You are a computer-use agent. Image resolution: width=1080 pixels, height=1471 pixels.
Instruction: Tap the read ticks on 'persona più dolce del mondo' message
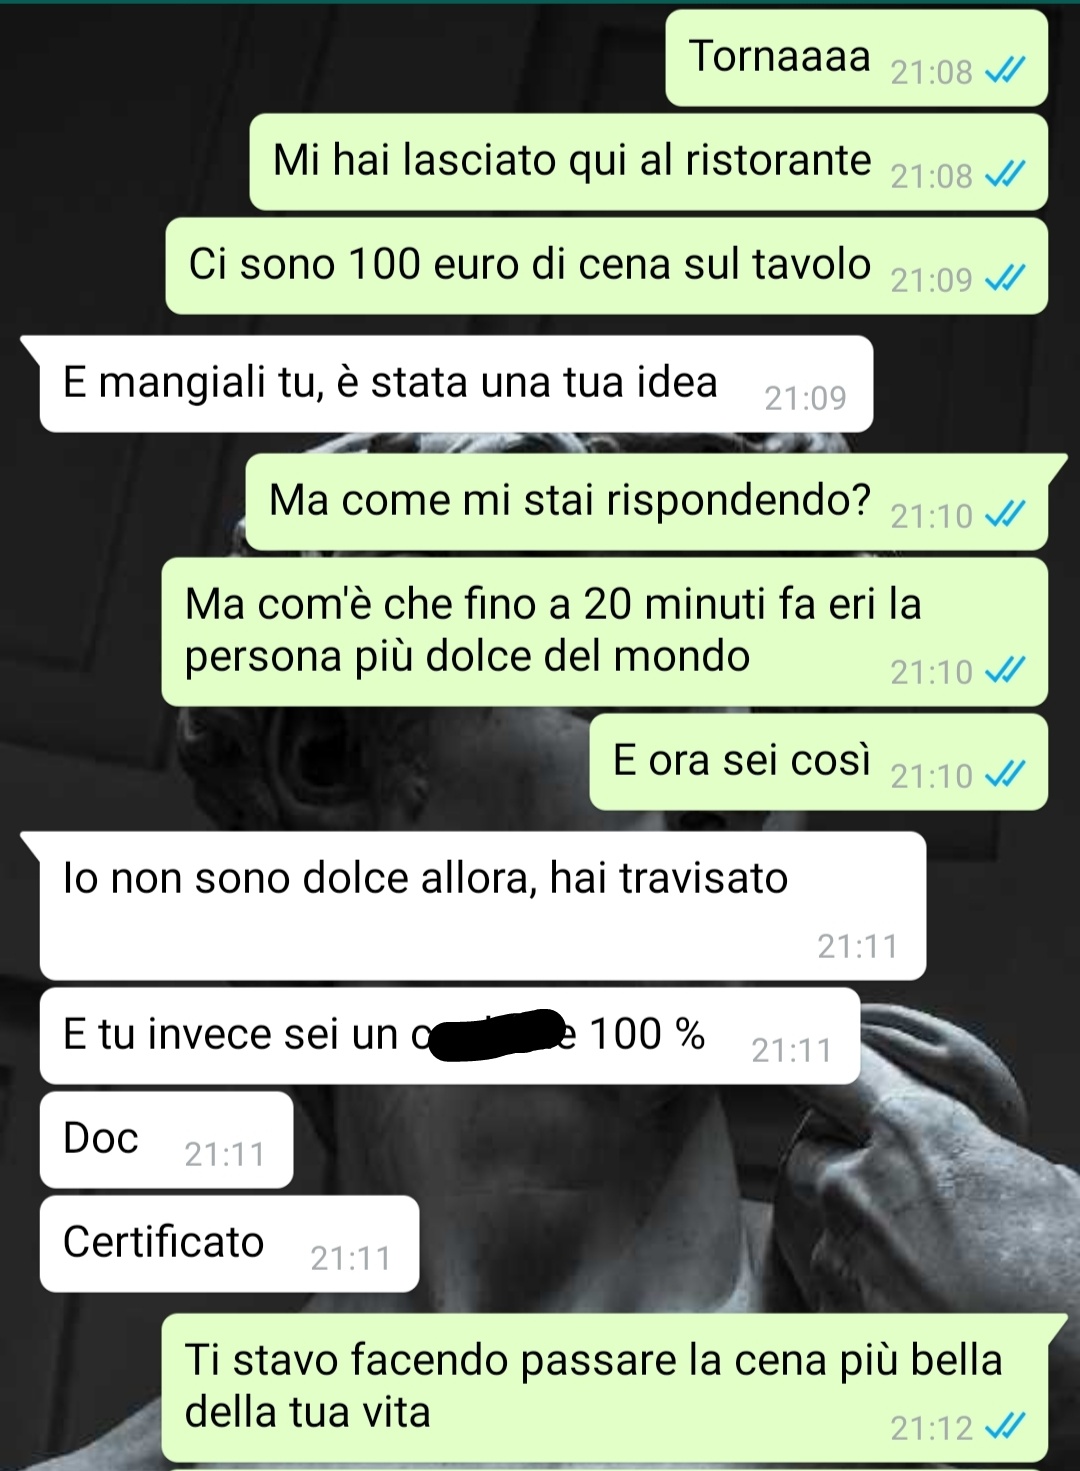click(1005, 671)
